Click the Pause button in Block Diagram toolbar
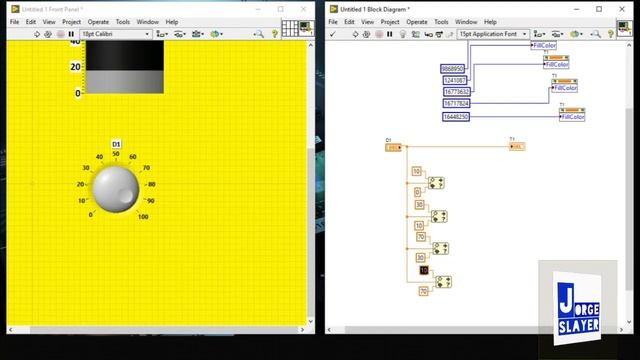Viewport: 640px width, 360px height. [x=389, y=34]
